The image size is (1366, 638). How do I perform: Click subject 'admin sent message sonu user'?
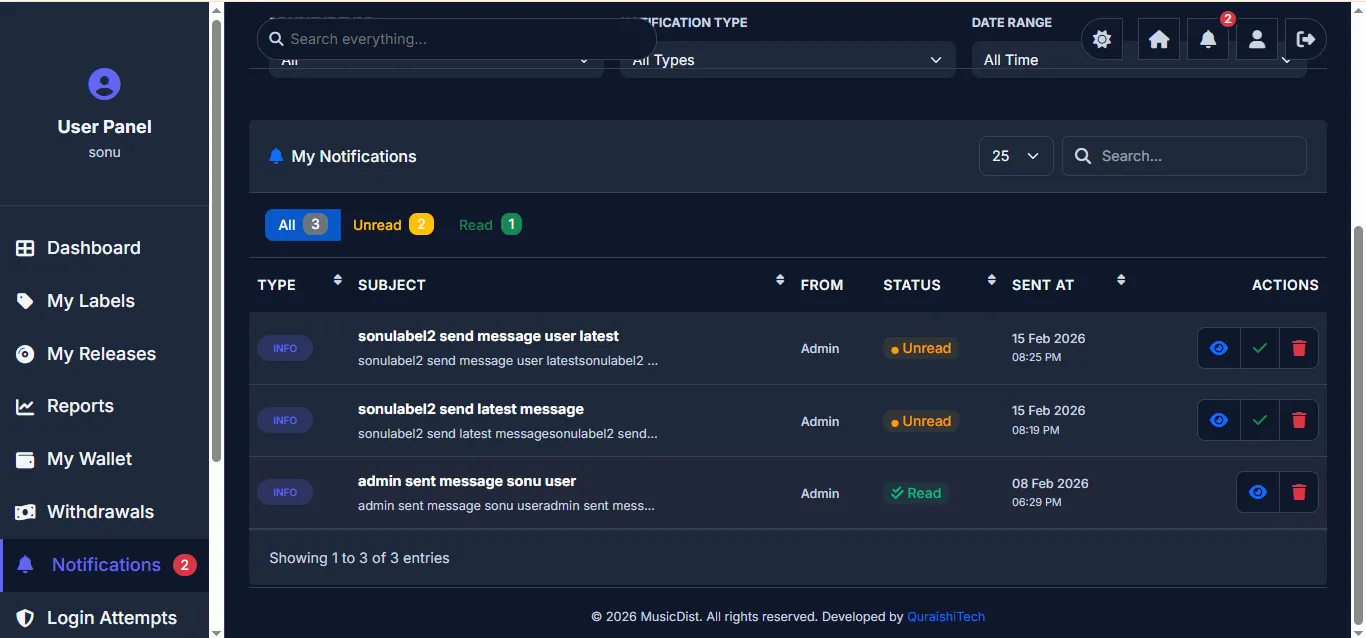tap(467, 481)
